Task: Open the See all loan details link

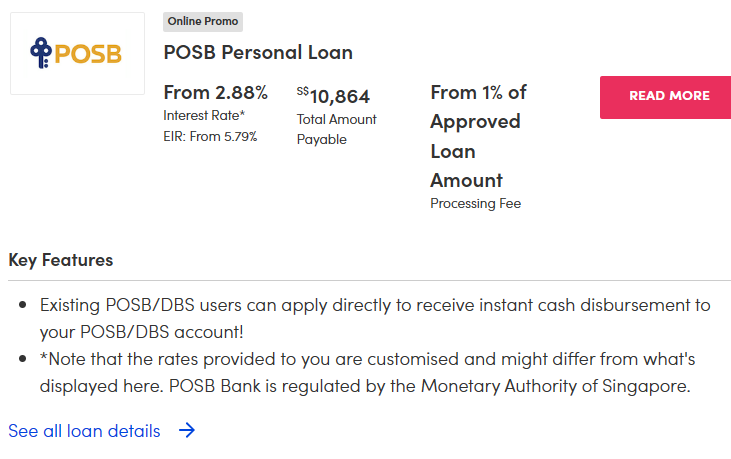Action: point(84,431)
